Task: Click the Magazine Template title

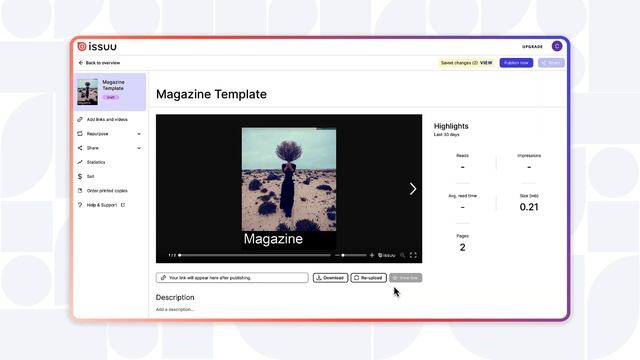Action: tap(211, 94)
